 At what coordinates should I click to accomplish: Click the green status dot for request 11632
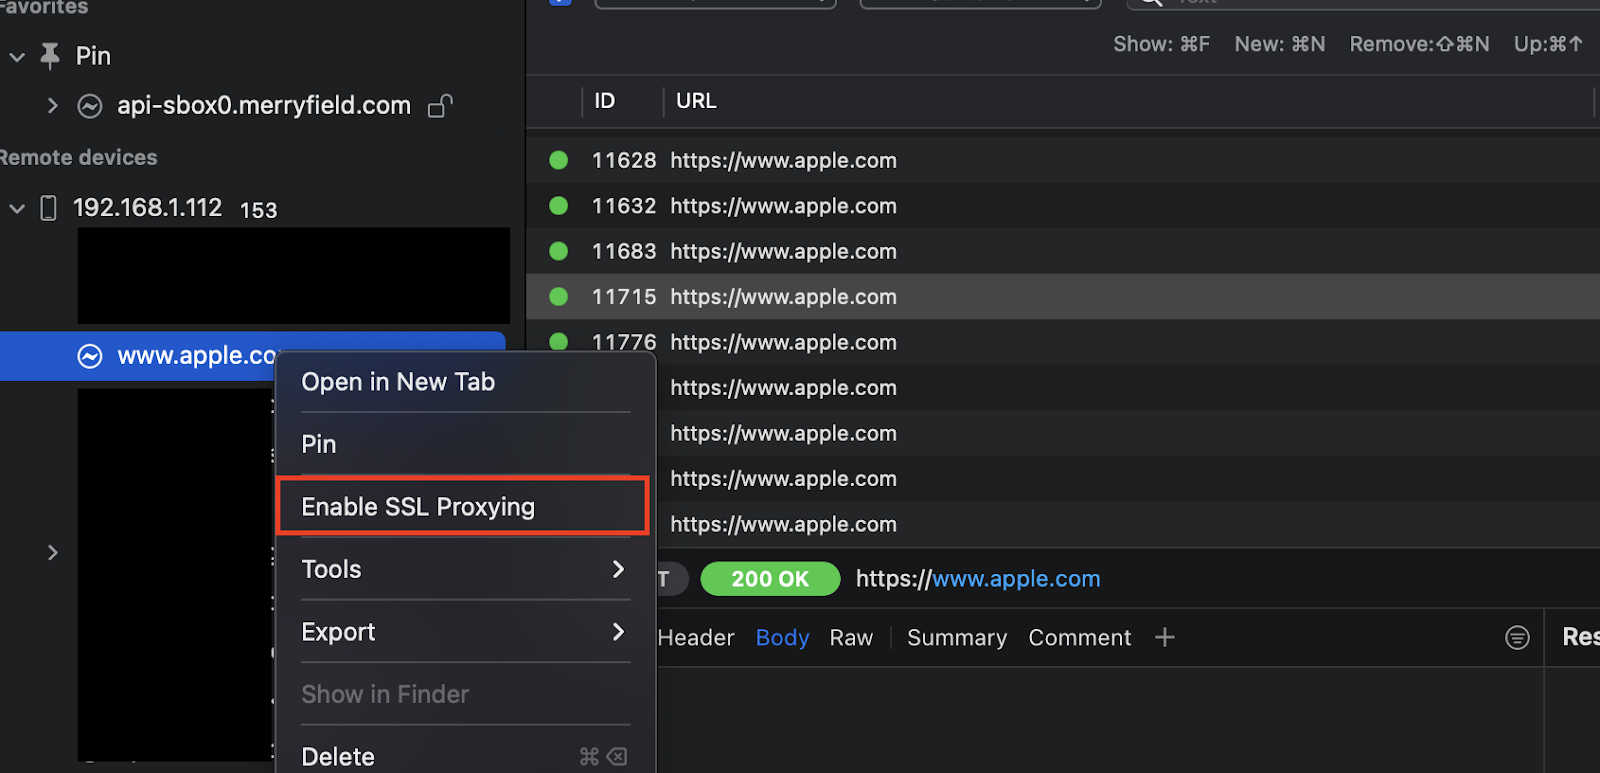pos(559,206)
